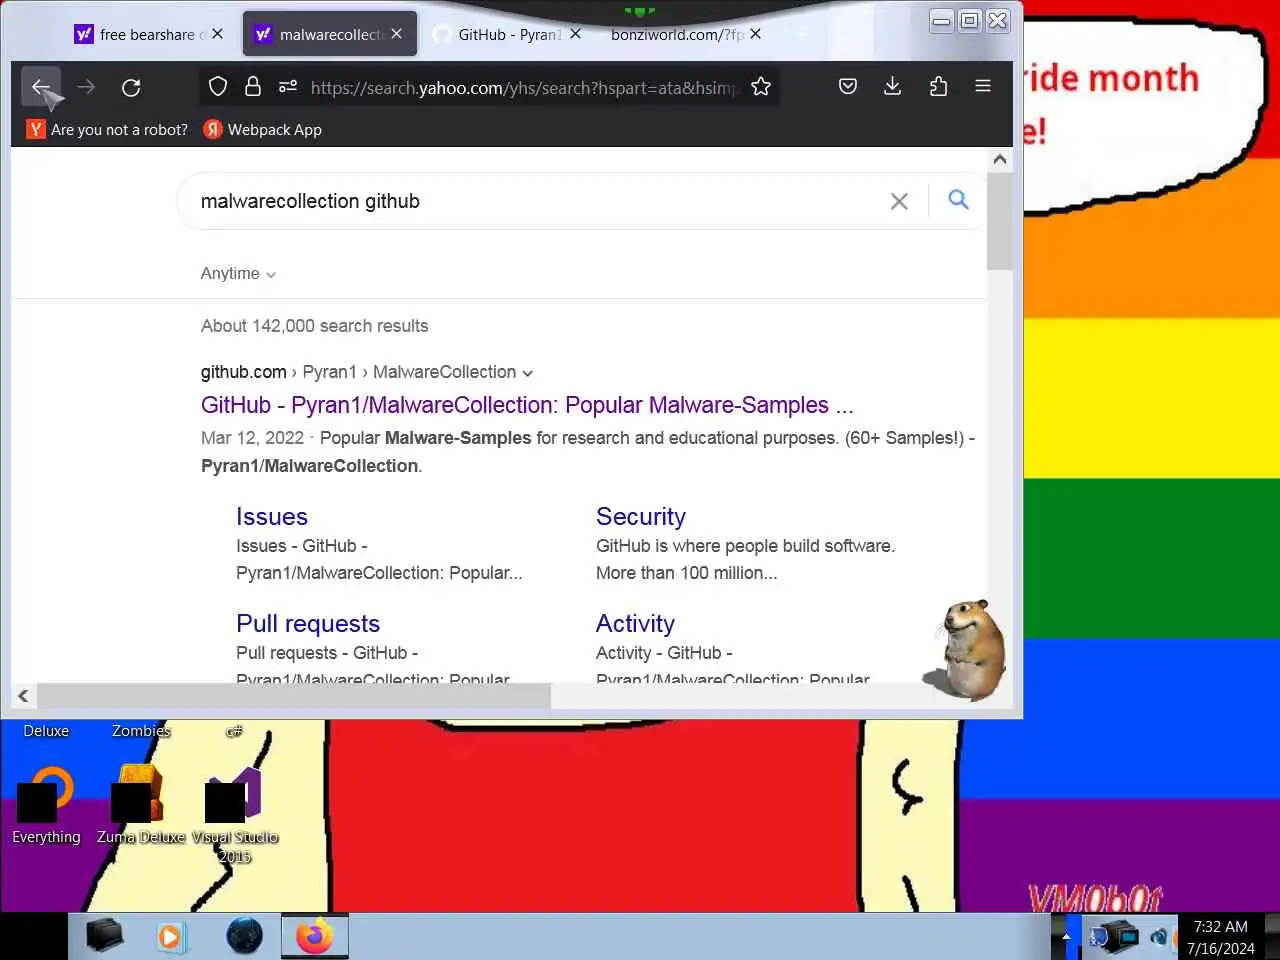
Task: Show hidden system tray icons
Action: (x=1066, y=937)
